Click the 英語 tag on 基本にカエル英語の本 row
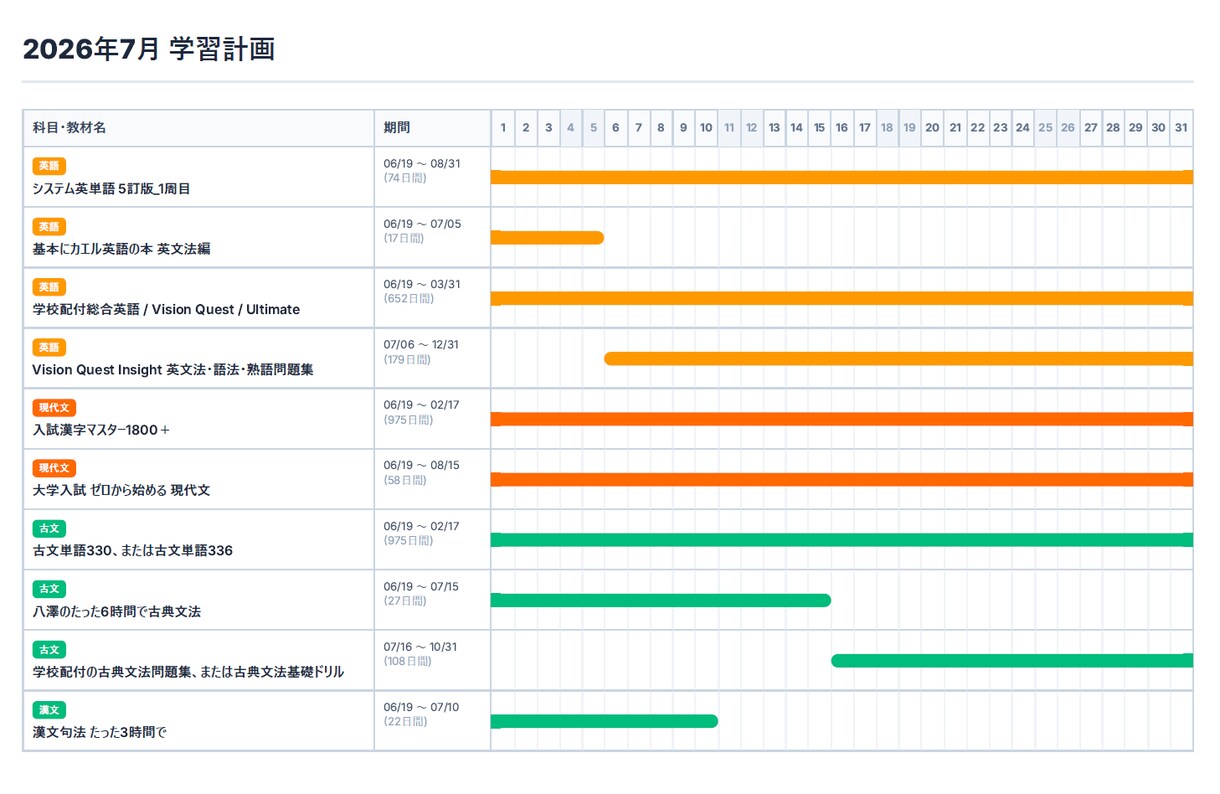Image resolution: width=1220 pixels, height=794 pixels. click(x=49, y=227)
